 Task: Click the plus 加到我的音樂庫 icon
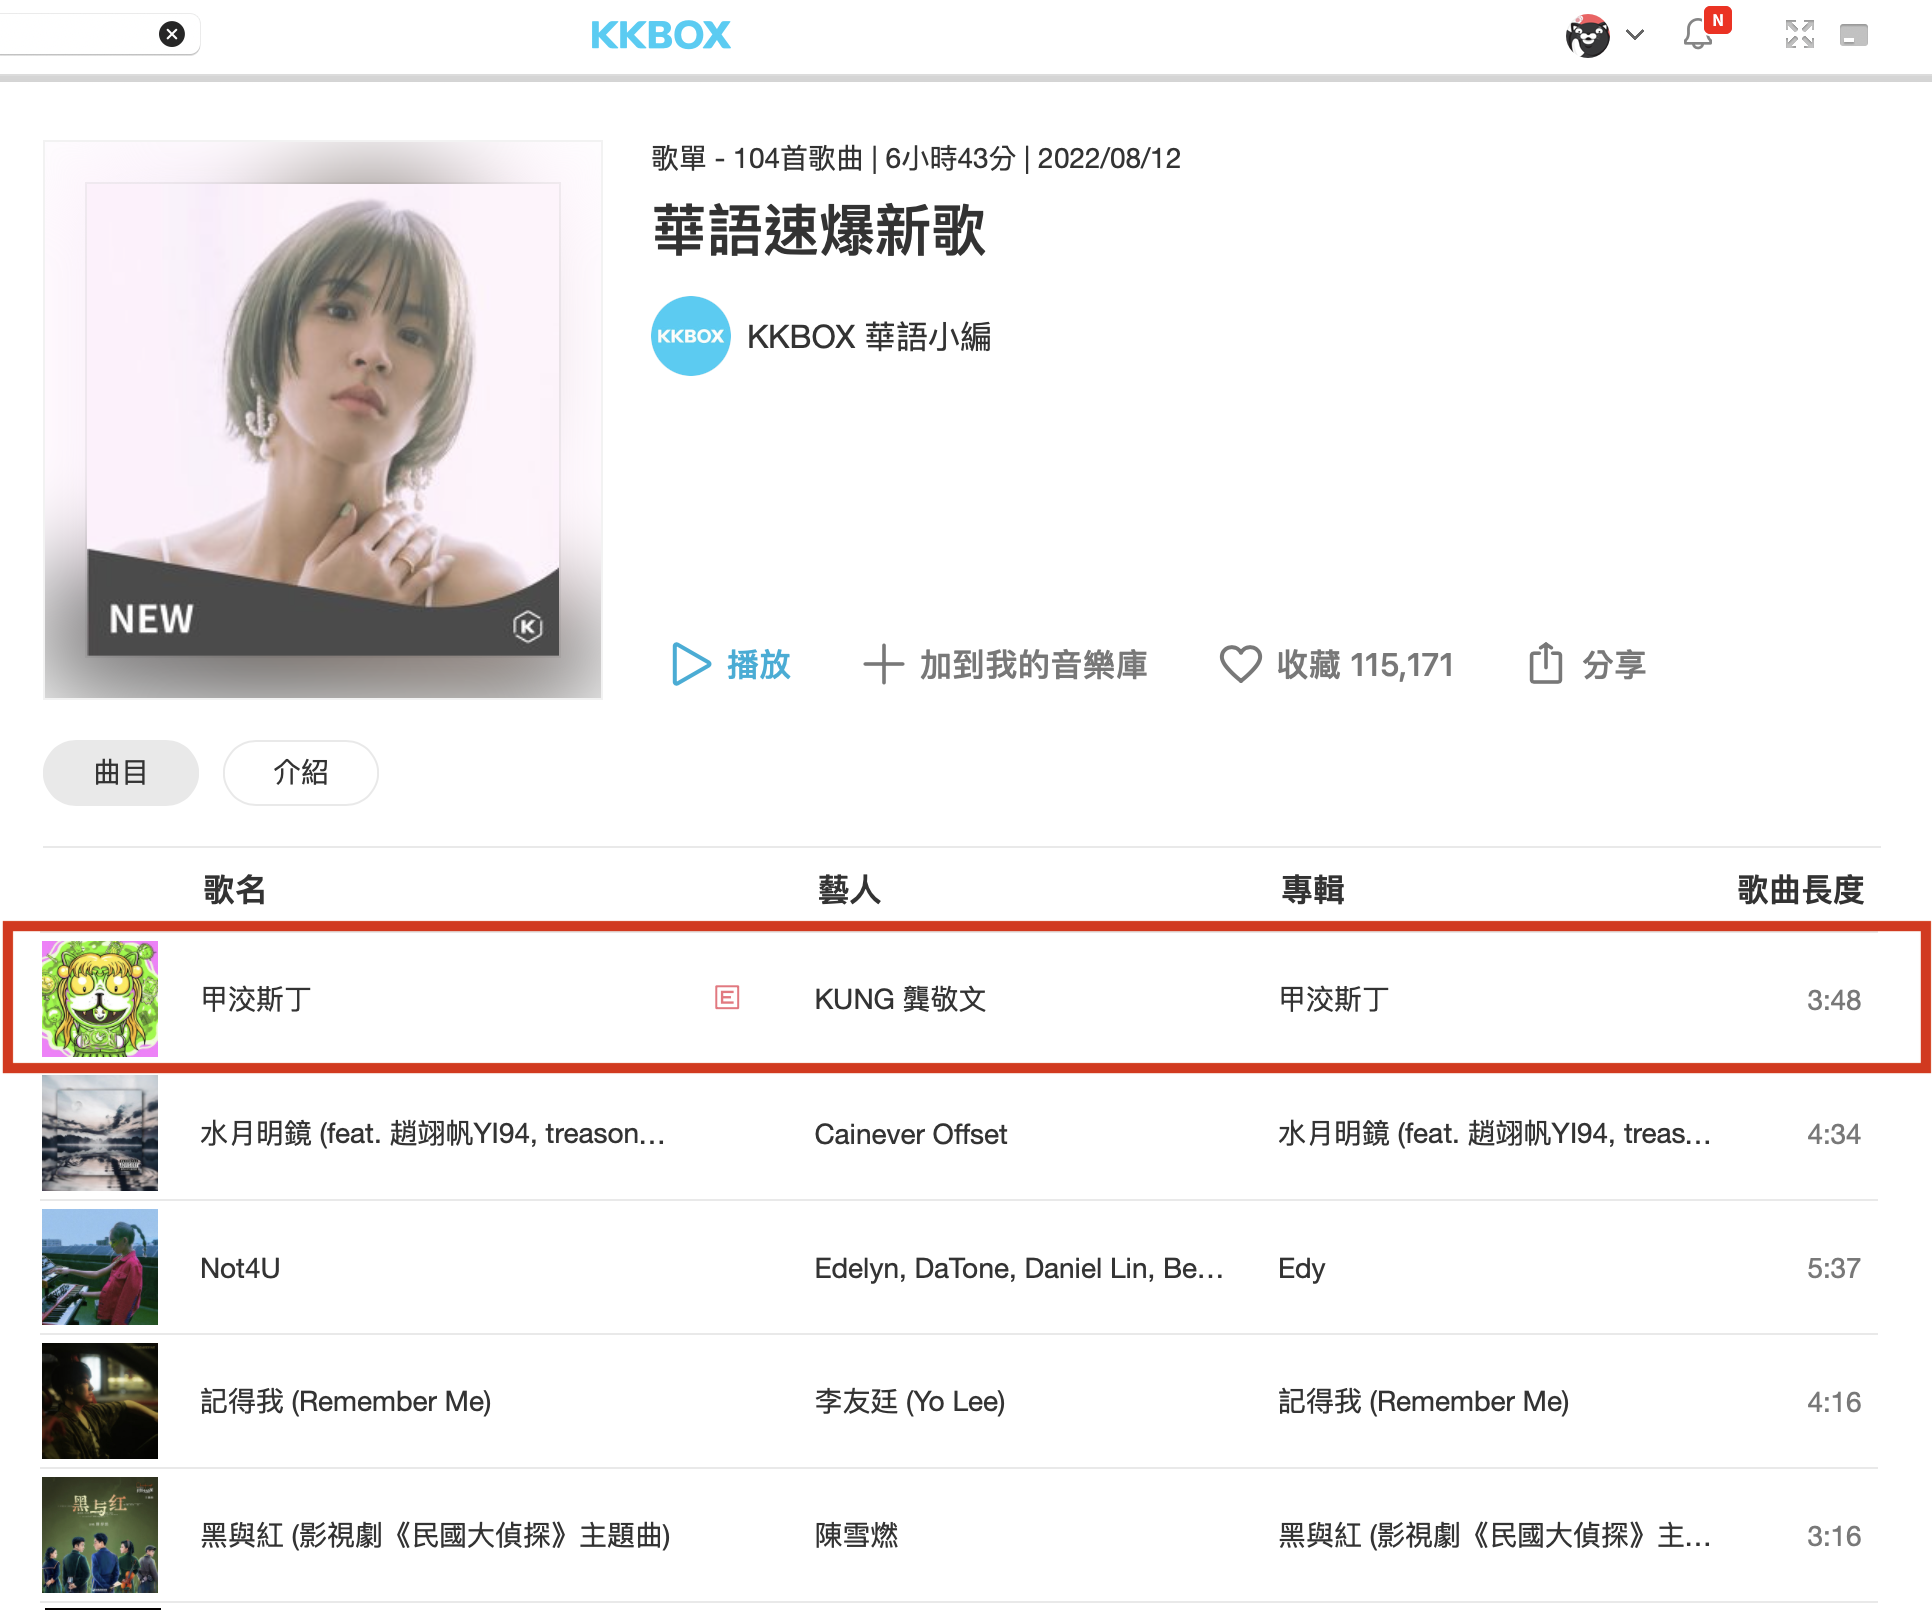883,664
